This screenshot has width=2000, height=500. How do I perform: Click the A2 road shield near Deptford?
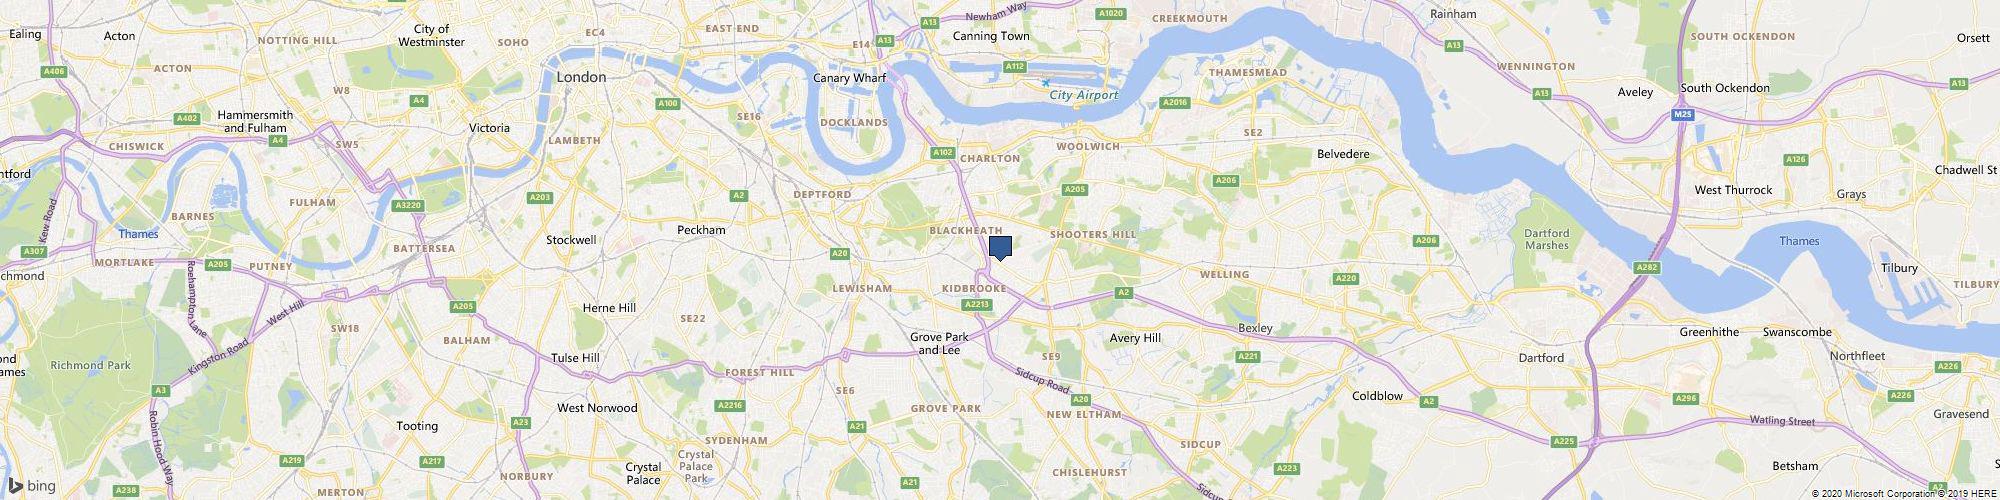click(x=739, y=195)
